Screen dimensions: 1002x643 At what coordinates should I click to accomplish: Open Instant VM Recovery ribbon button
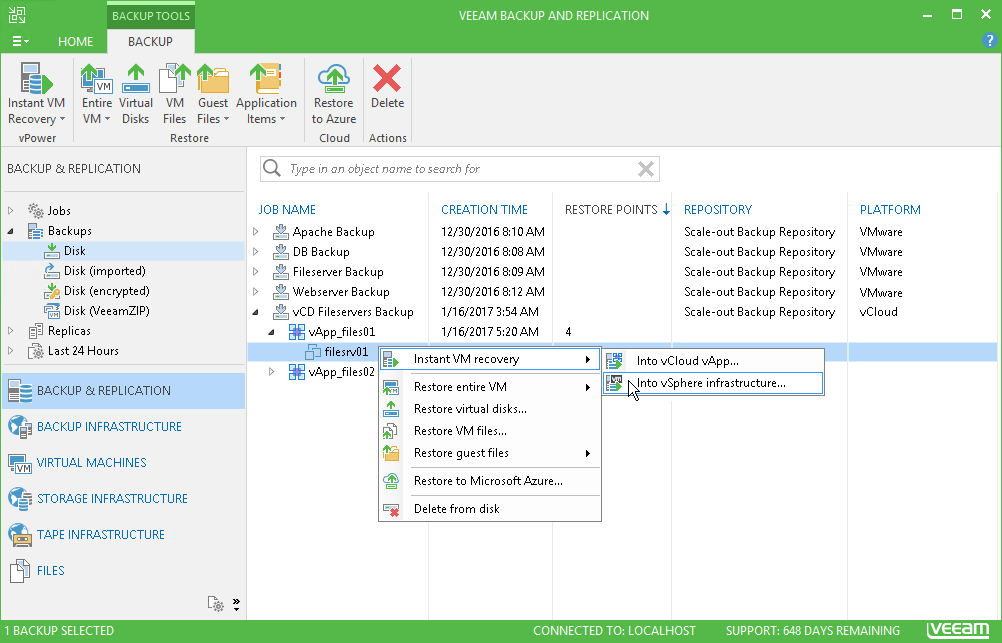pyautogui.click(x=36, y=94)
